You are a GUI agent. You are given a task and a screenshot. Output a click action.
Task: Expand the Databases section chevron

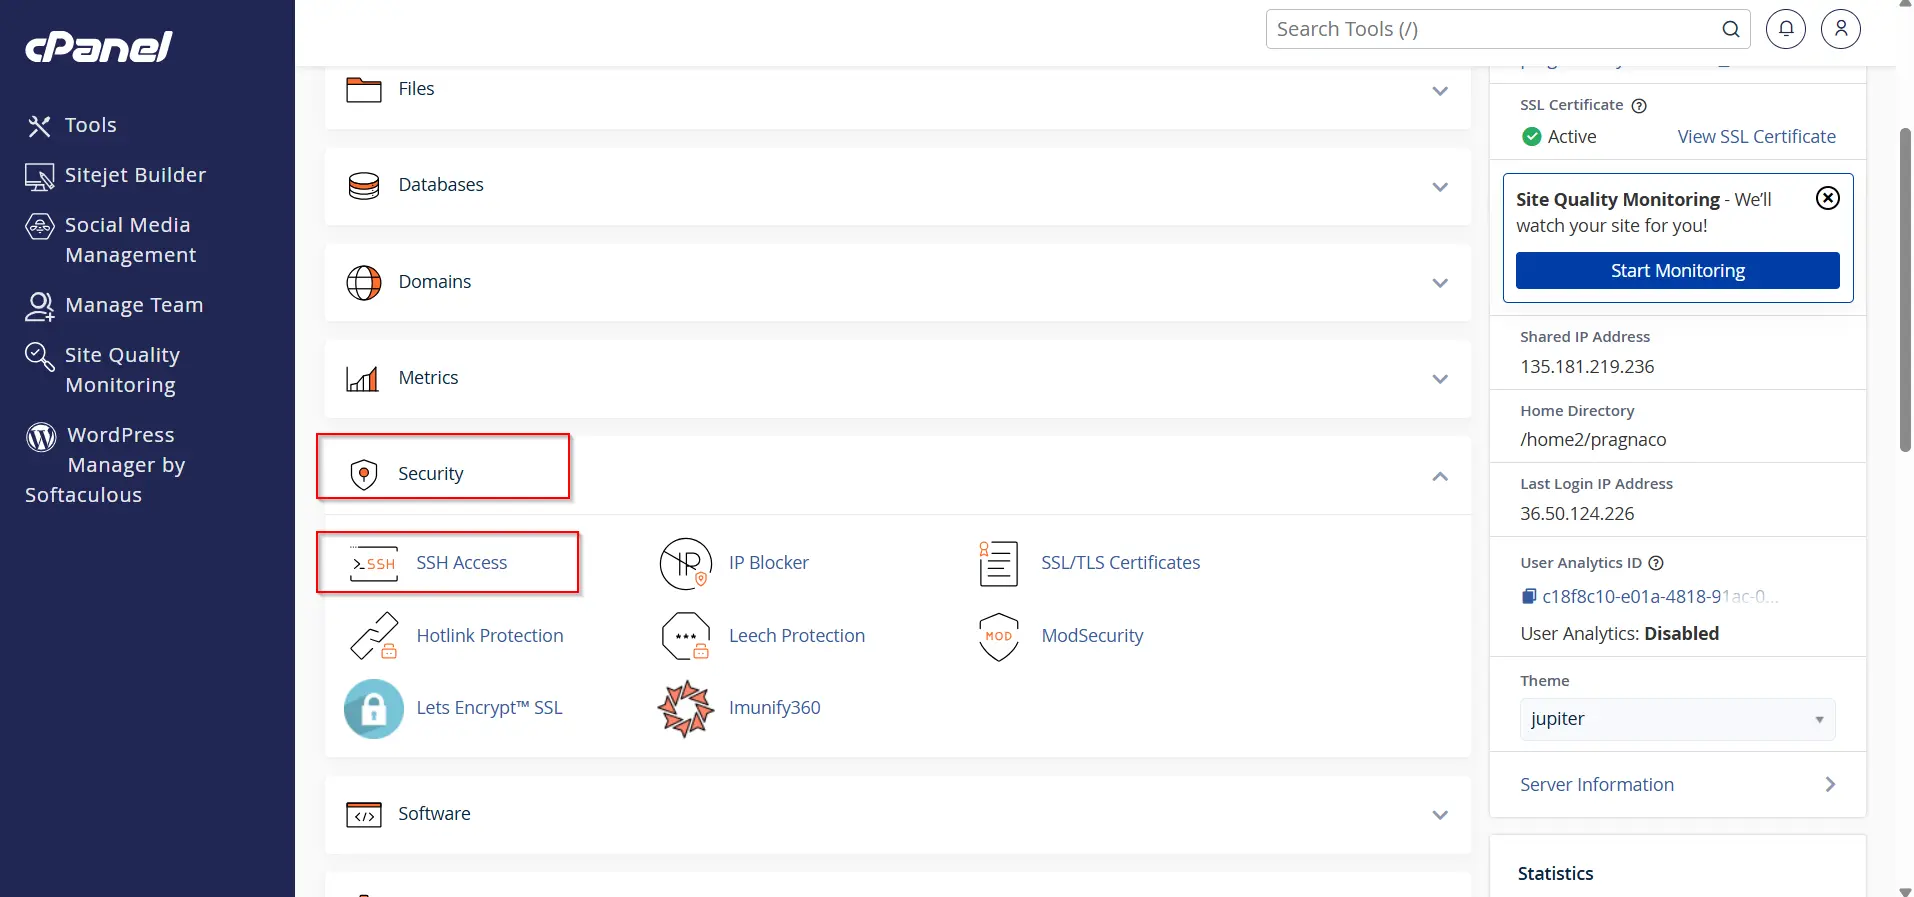point(1440,187)
